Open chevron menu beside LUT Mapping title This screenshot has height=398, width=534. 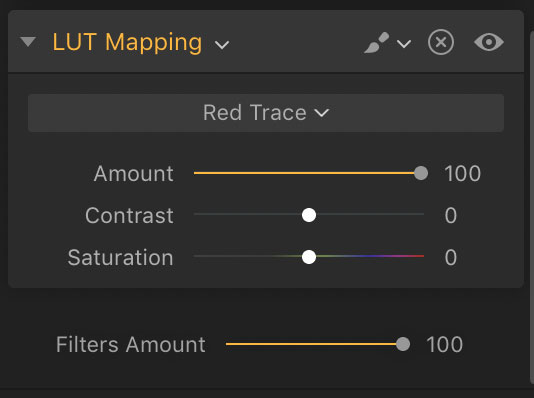click(222, 45)
